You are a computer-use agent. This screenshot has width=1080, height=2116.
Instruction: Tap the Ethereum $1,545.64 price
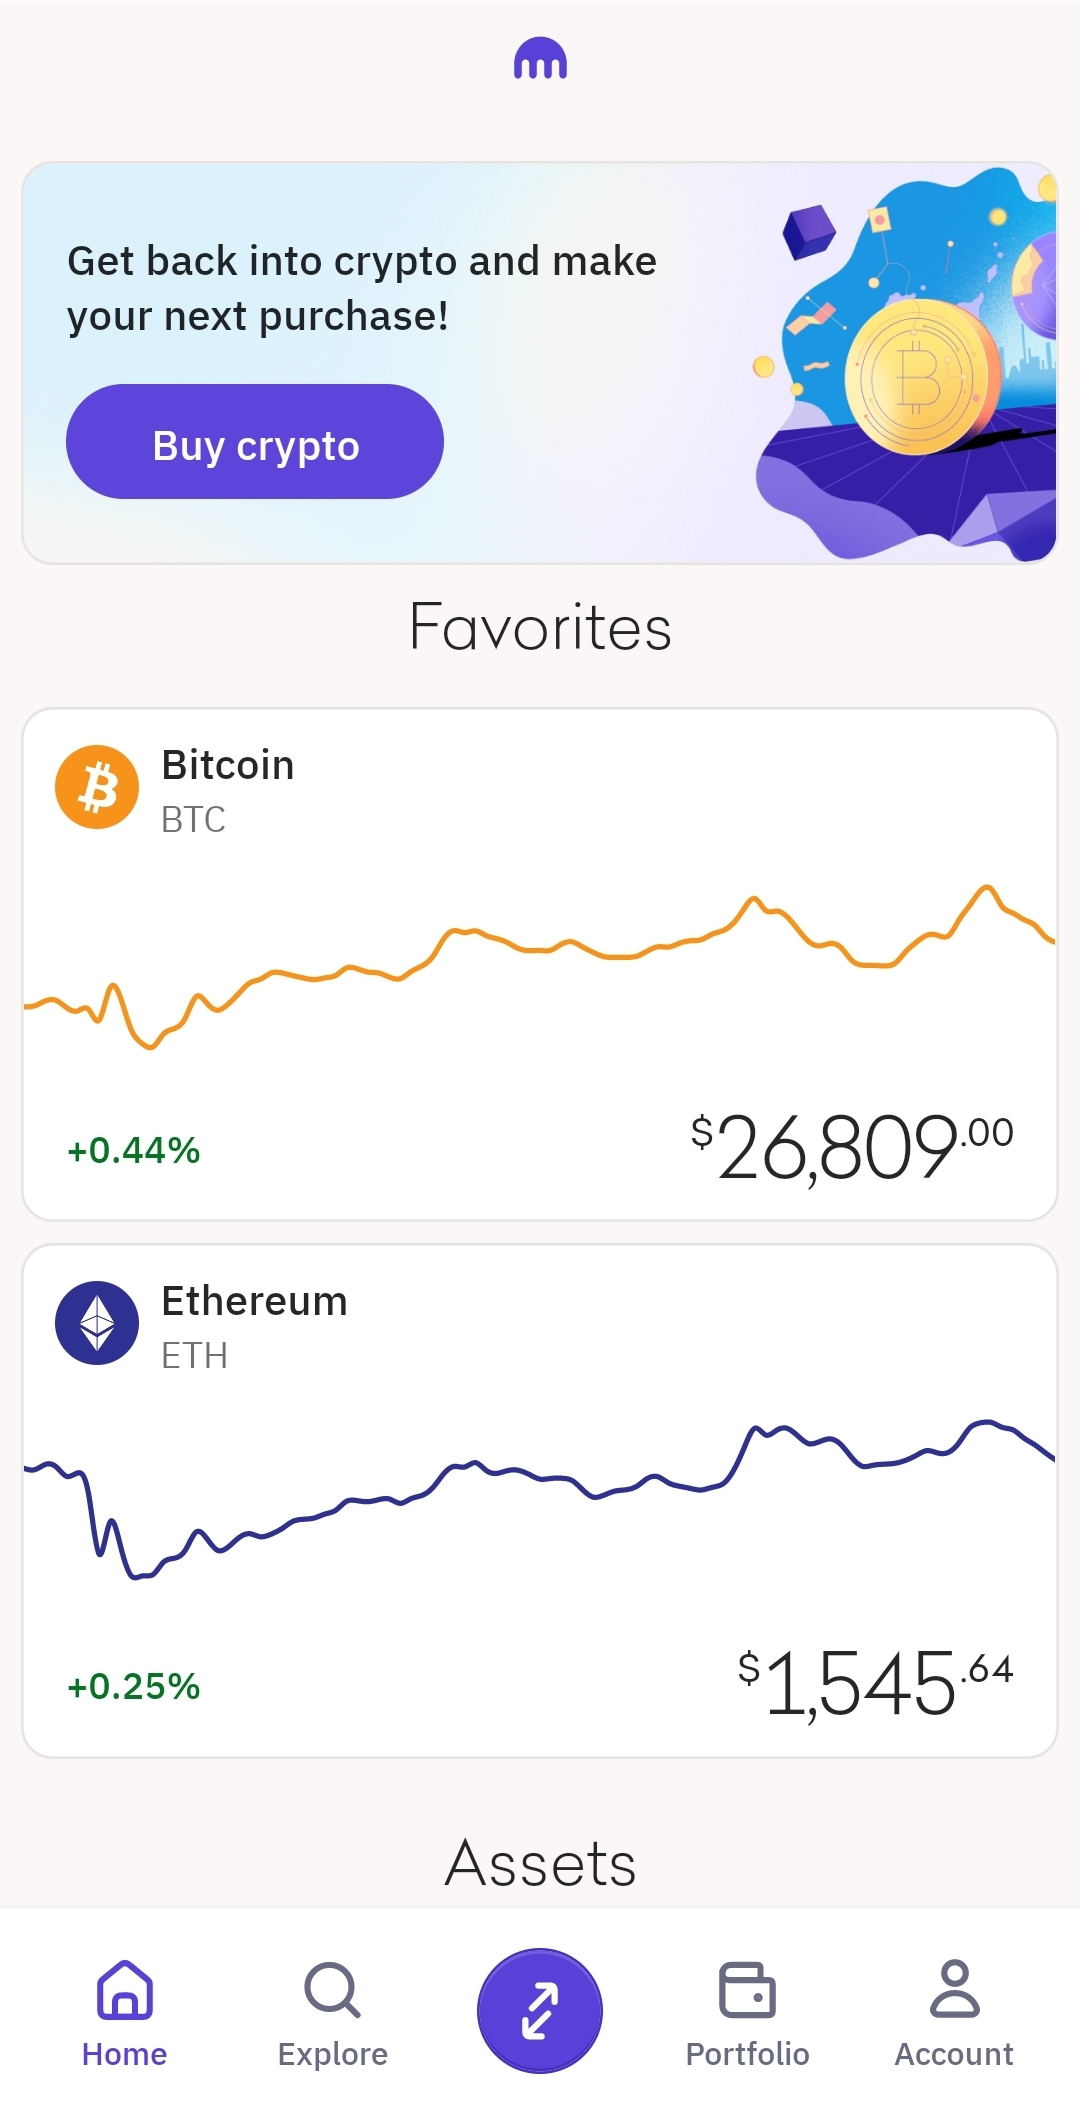[875, 1684]
